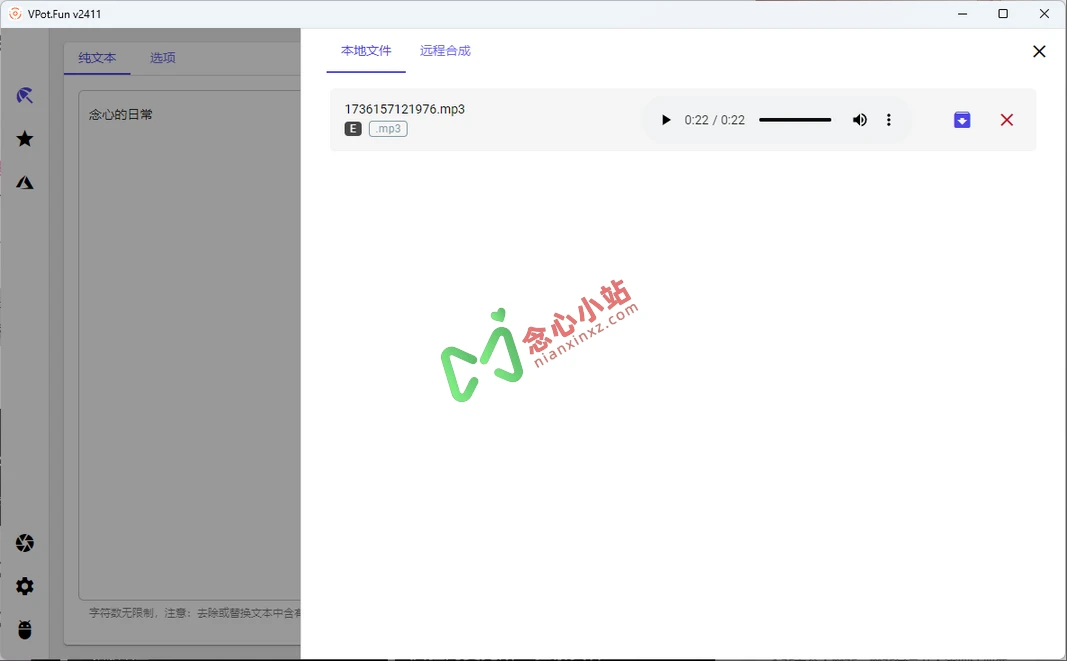1067x661 pixels.
Task: Click the bug debug icon at sidebar bottom
Action: pos(24,630)
